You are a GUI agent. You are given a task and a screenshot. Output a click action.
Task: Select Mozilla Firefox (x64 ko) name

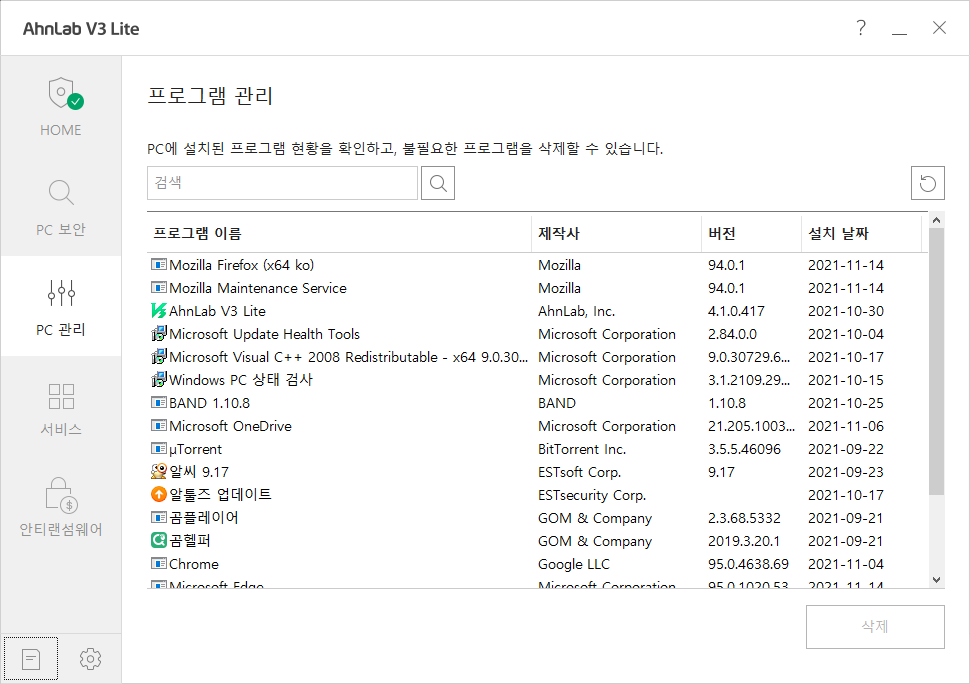click(242, 265)
